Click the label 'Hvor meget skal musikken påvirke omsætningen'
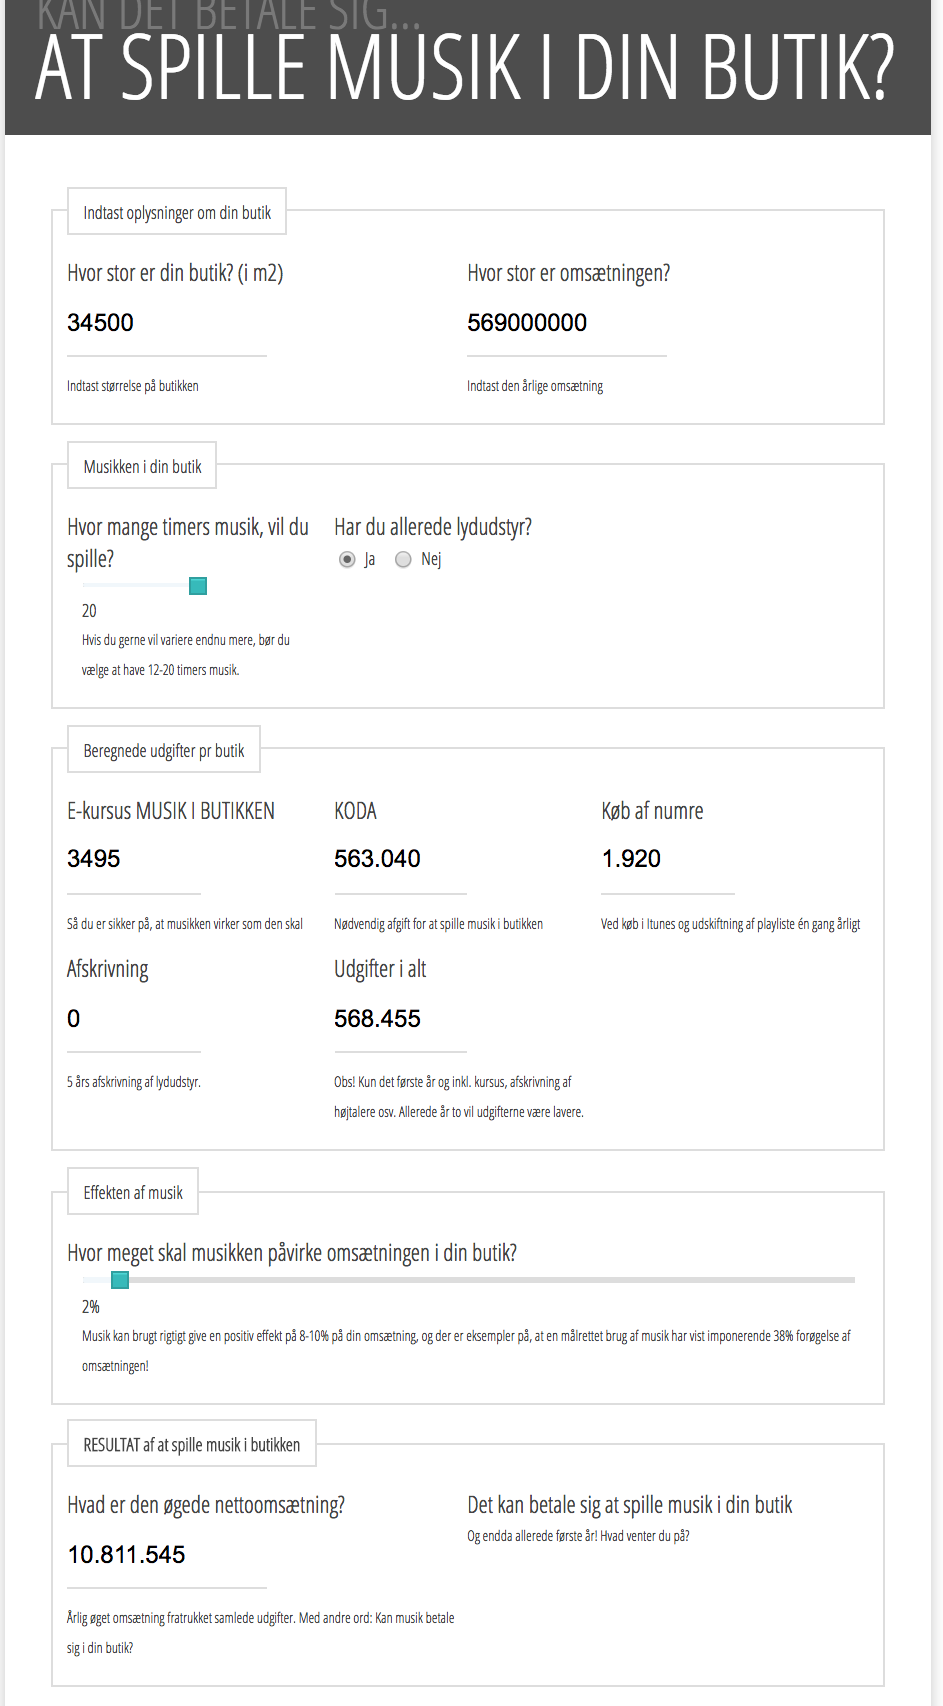The height and width of the screenshot is (1706, 943). point(292,1253)
